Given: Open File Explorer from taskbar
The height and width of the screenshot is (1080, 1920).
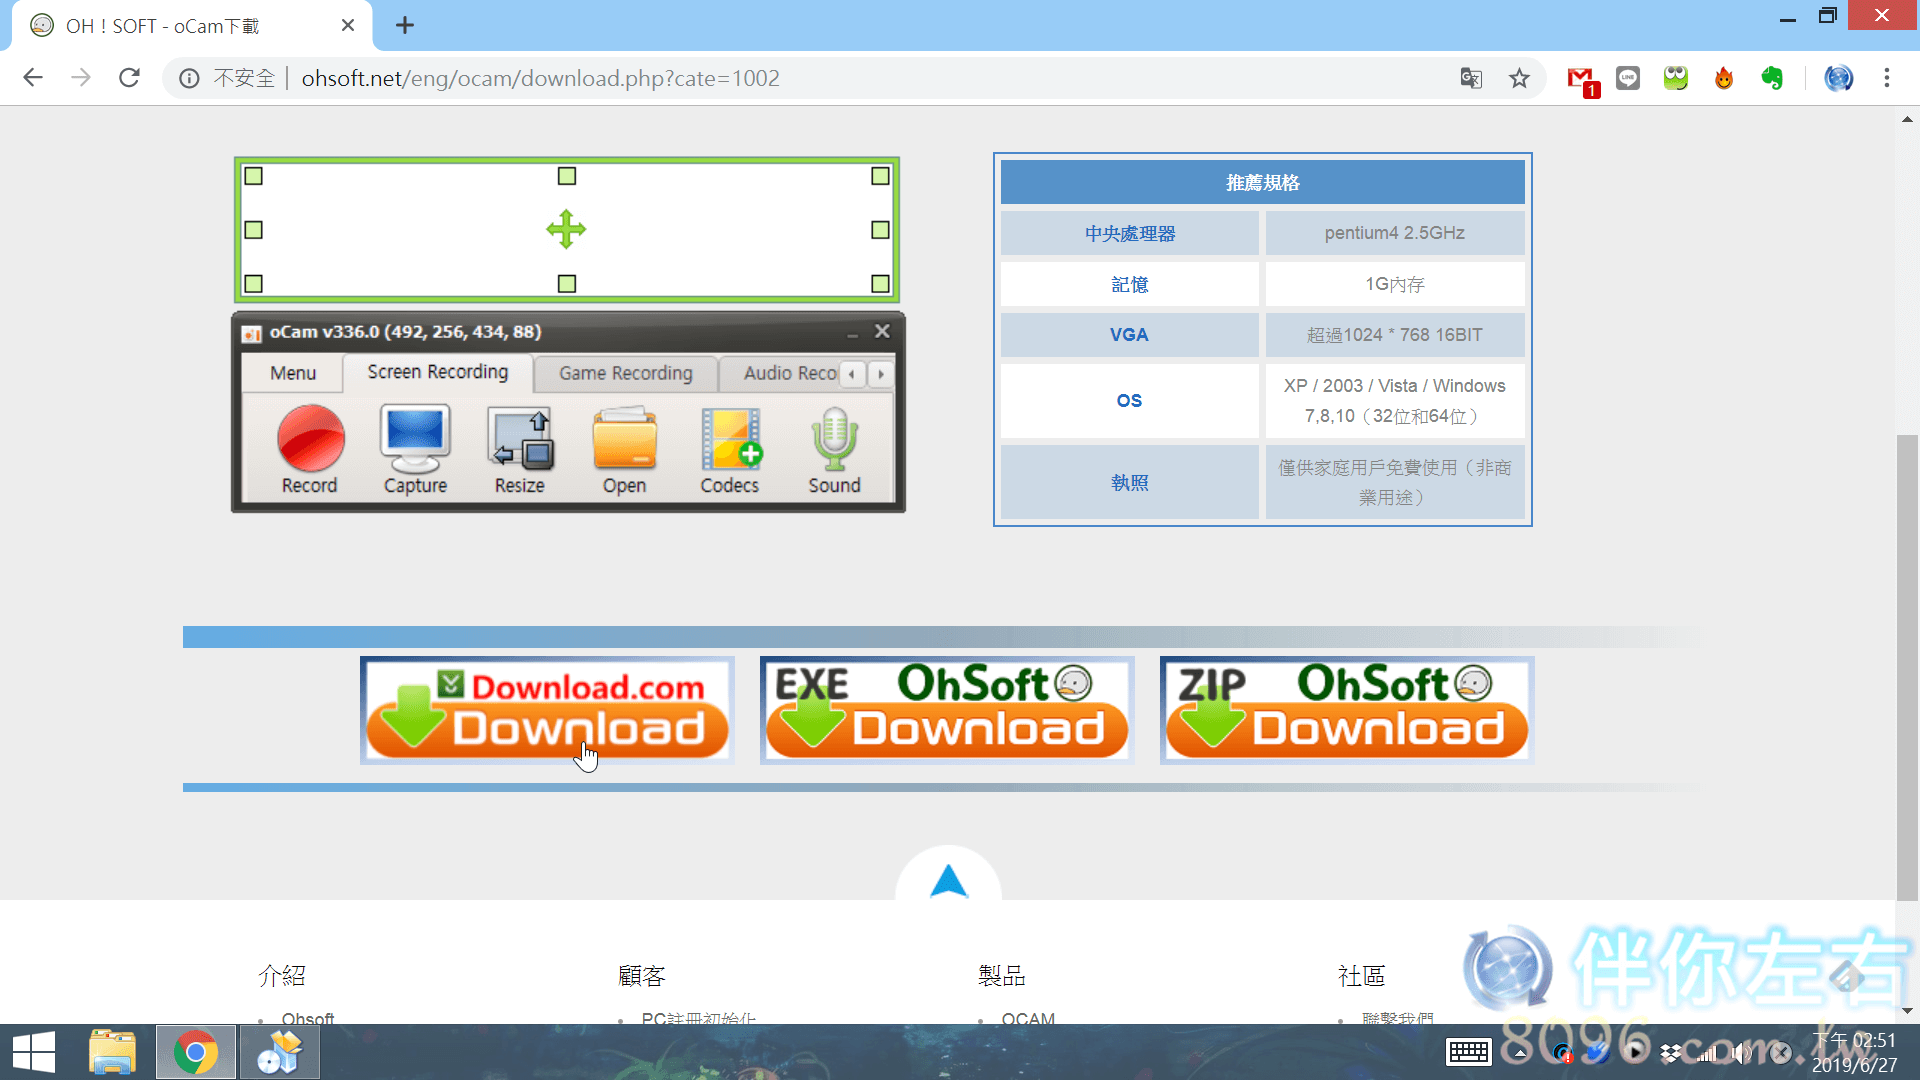Looking at the screenshot, I should click(112, 1052).
